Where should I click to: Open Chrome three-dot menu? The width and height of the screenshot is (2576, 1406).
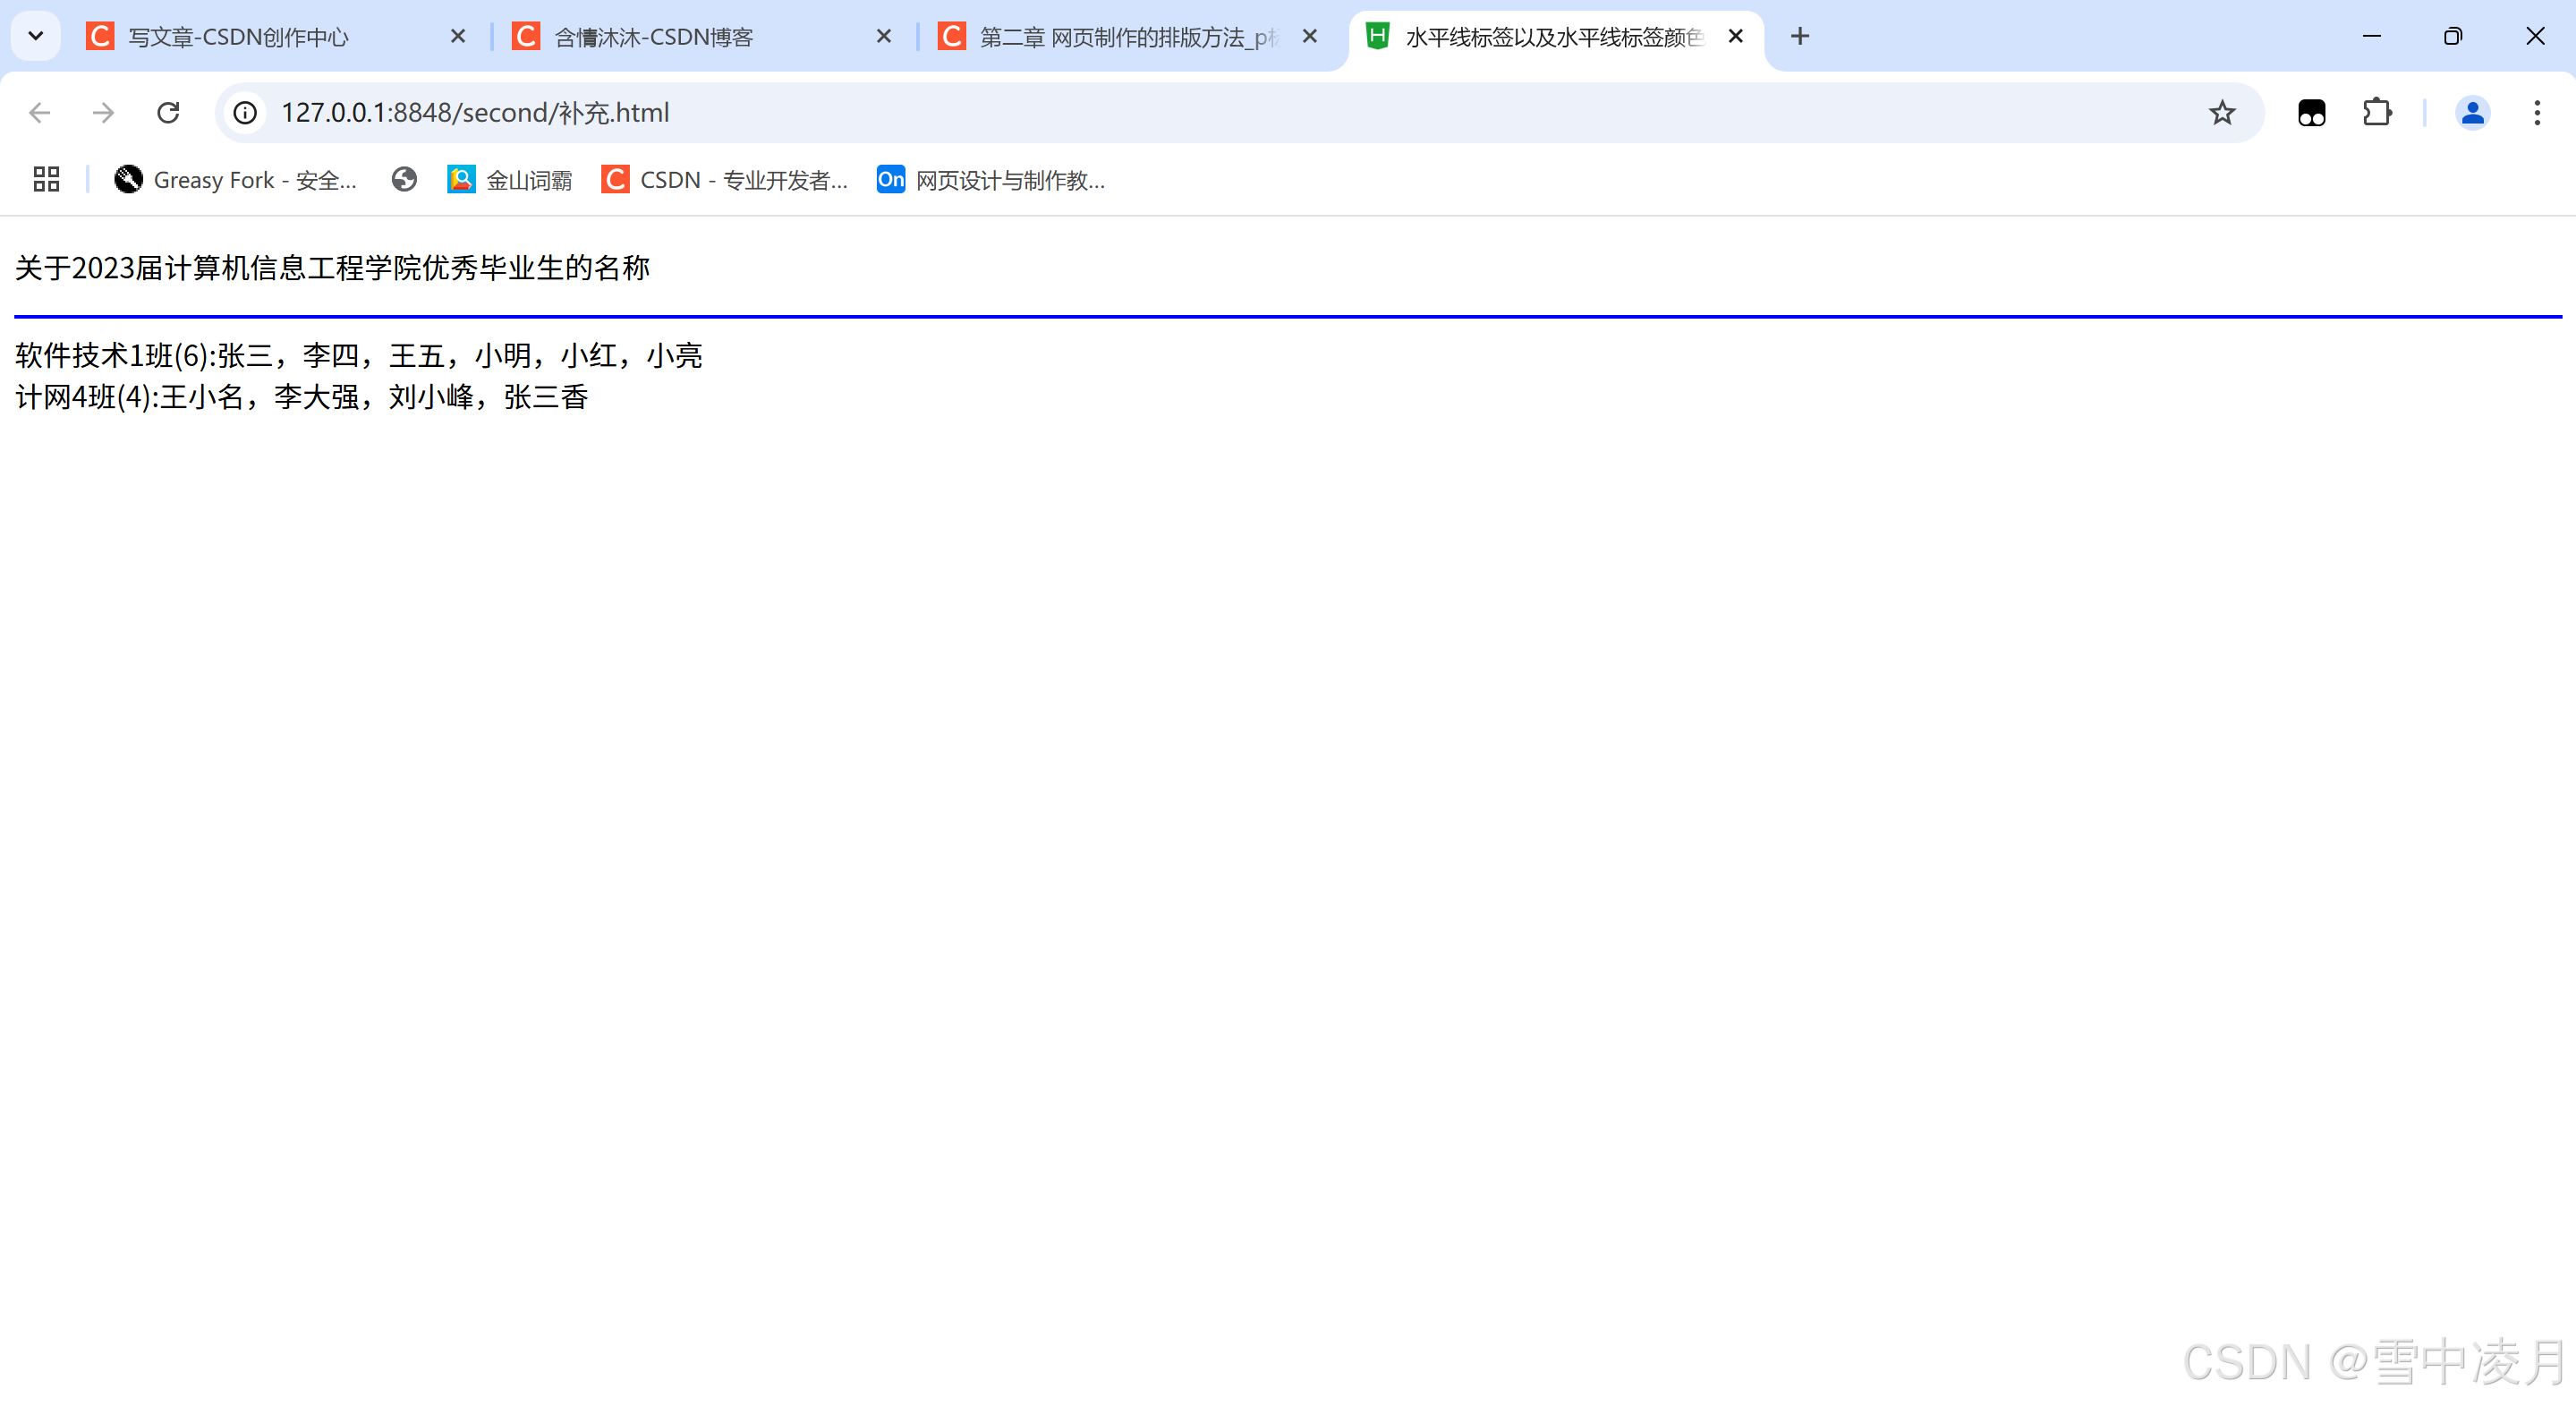[2537, 113]
